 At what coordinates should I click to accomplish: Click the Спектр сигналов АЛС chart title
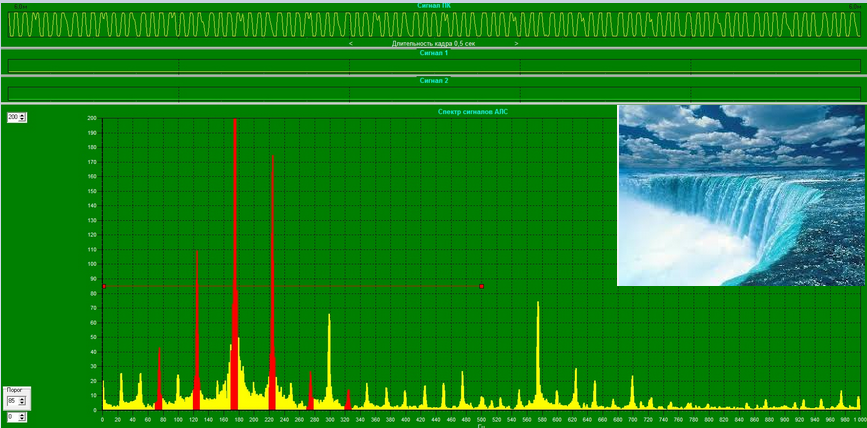pyautogui.click(x=473, y=112)
